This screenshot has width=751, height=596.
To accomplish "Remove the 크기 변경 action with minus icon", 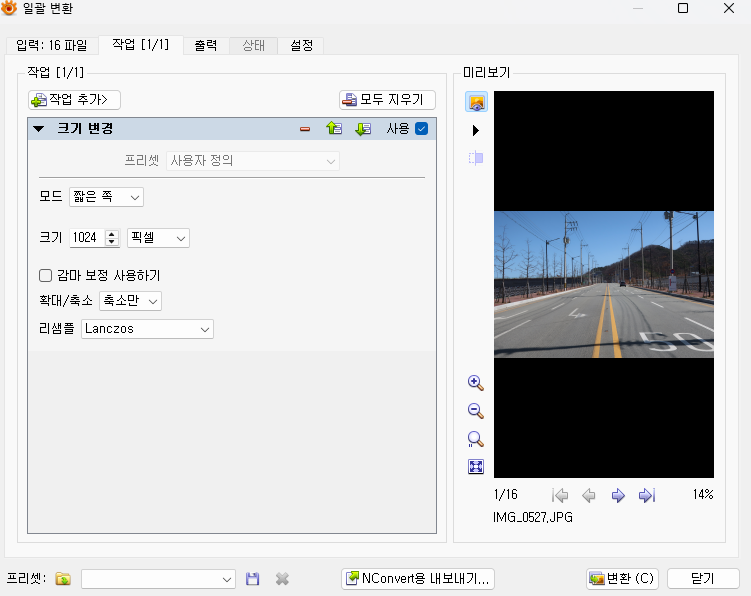I will [305, 129].
